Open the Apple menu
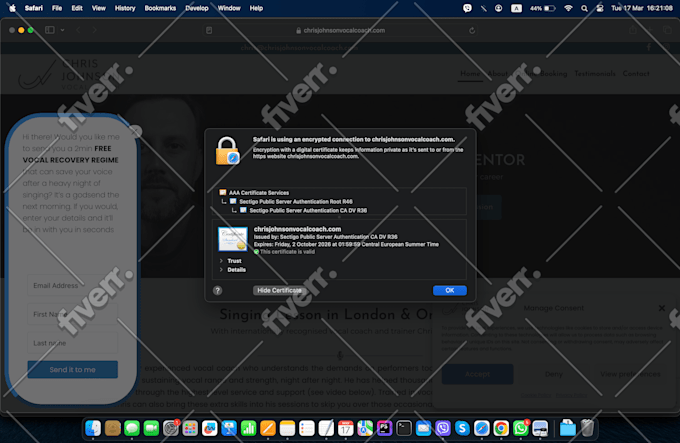680x443 pixels. click(x=12, y=8)
